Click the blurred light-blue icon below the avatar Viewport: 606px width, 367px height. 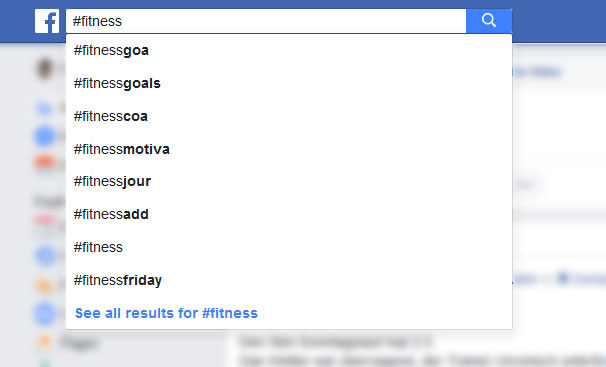click(44, 109)
